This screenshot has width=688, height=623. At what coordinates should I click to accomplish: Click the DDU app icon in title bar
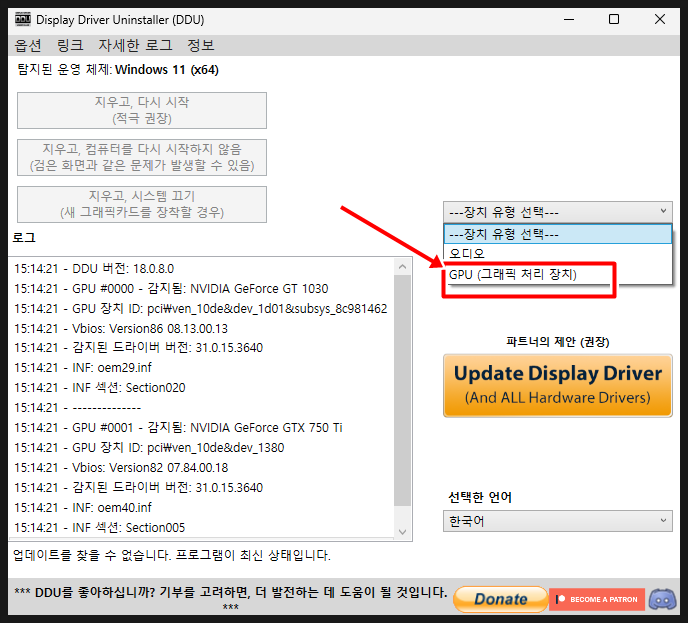point(23,19)
